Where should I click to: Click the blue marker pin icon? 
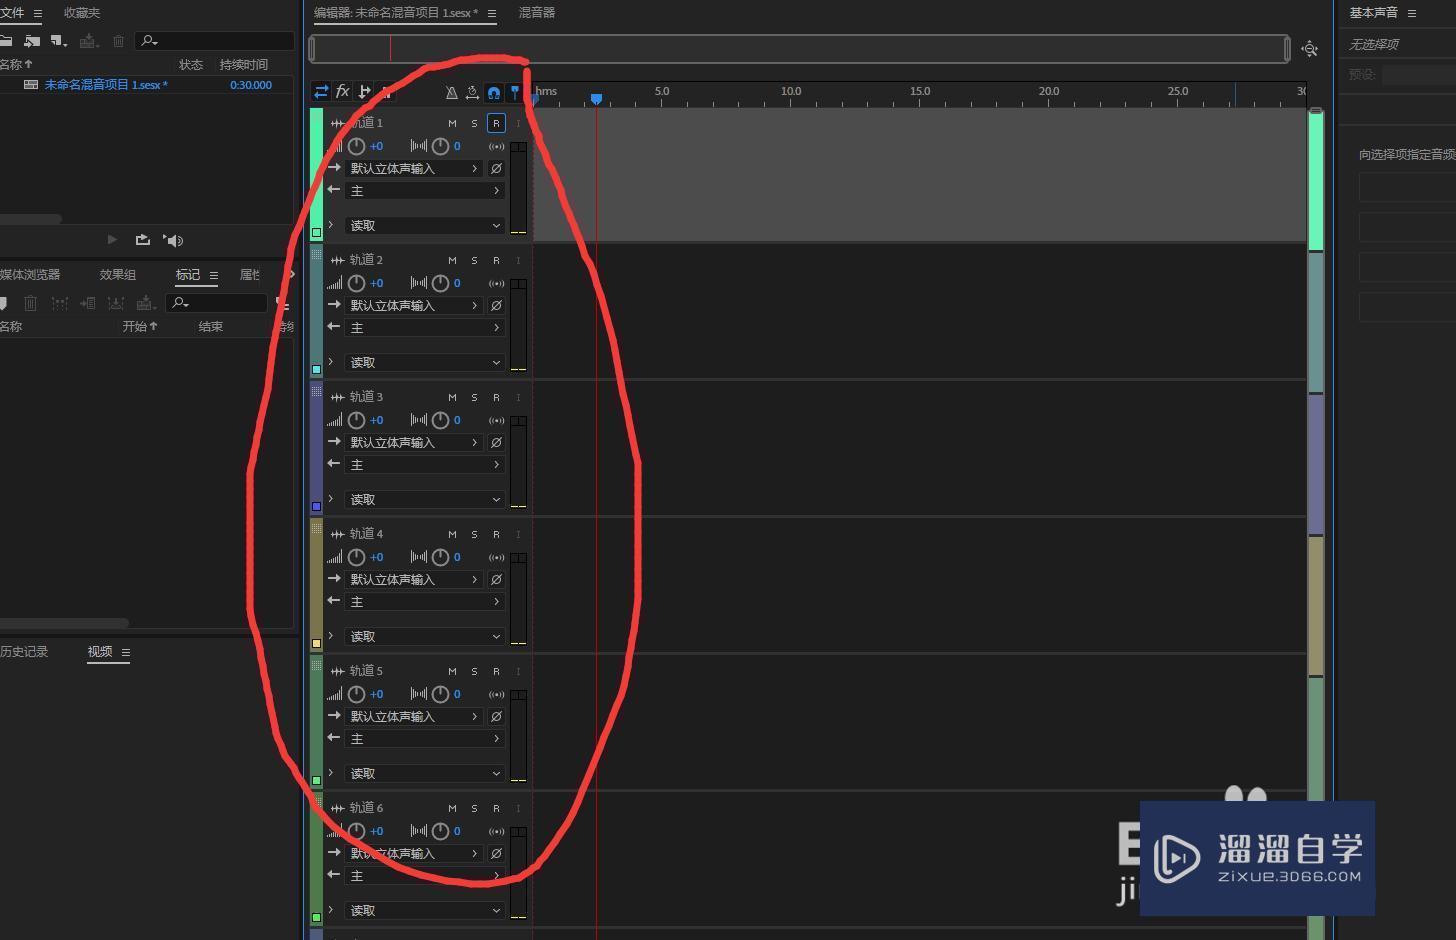(x=515, y=93)
